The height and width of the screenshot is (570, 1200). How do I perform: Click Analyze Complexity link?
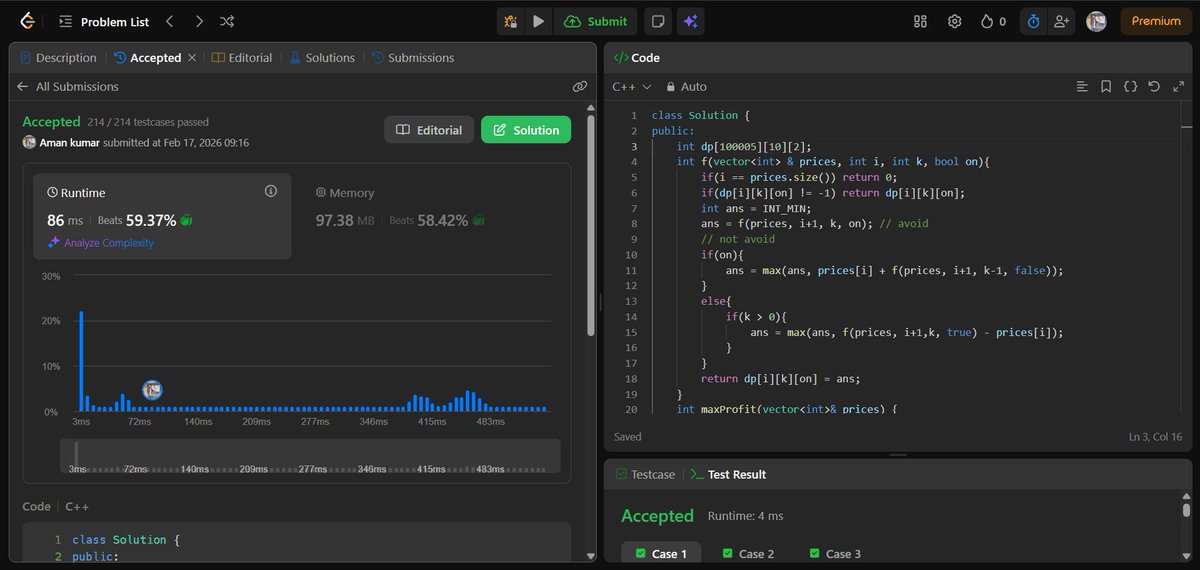[100, 243]
